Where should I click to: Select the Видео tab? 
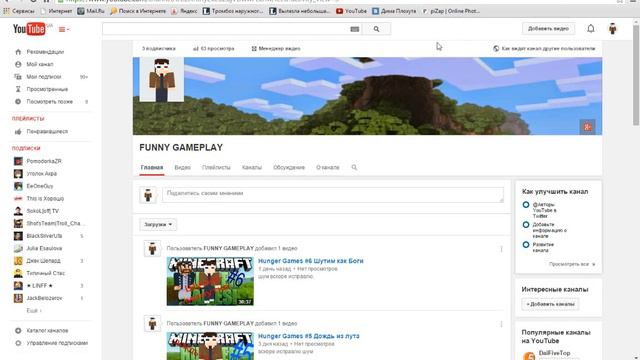tap(182, 167)
